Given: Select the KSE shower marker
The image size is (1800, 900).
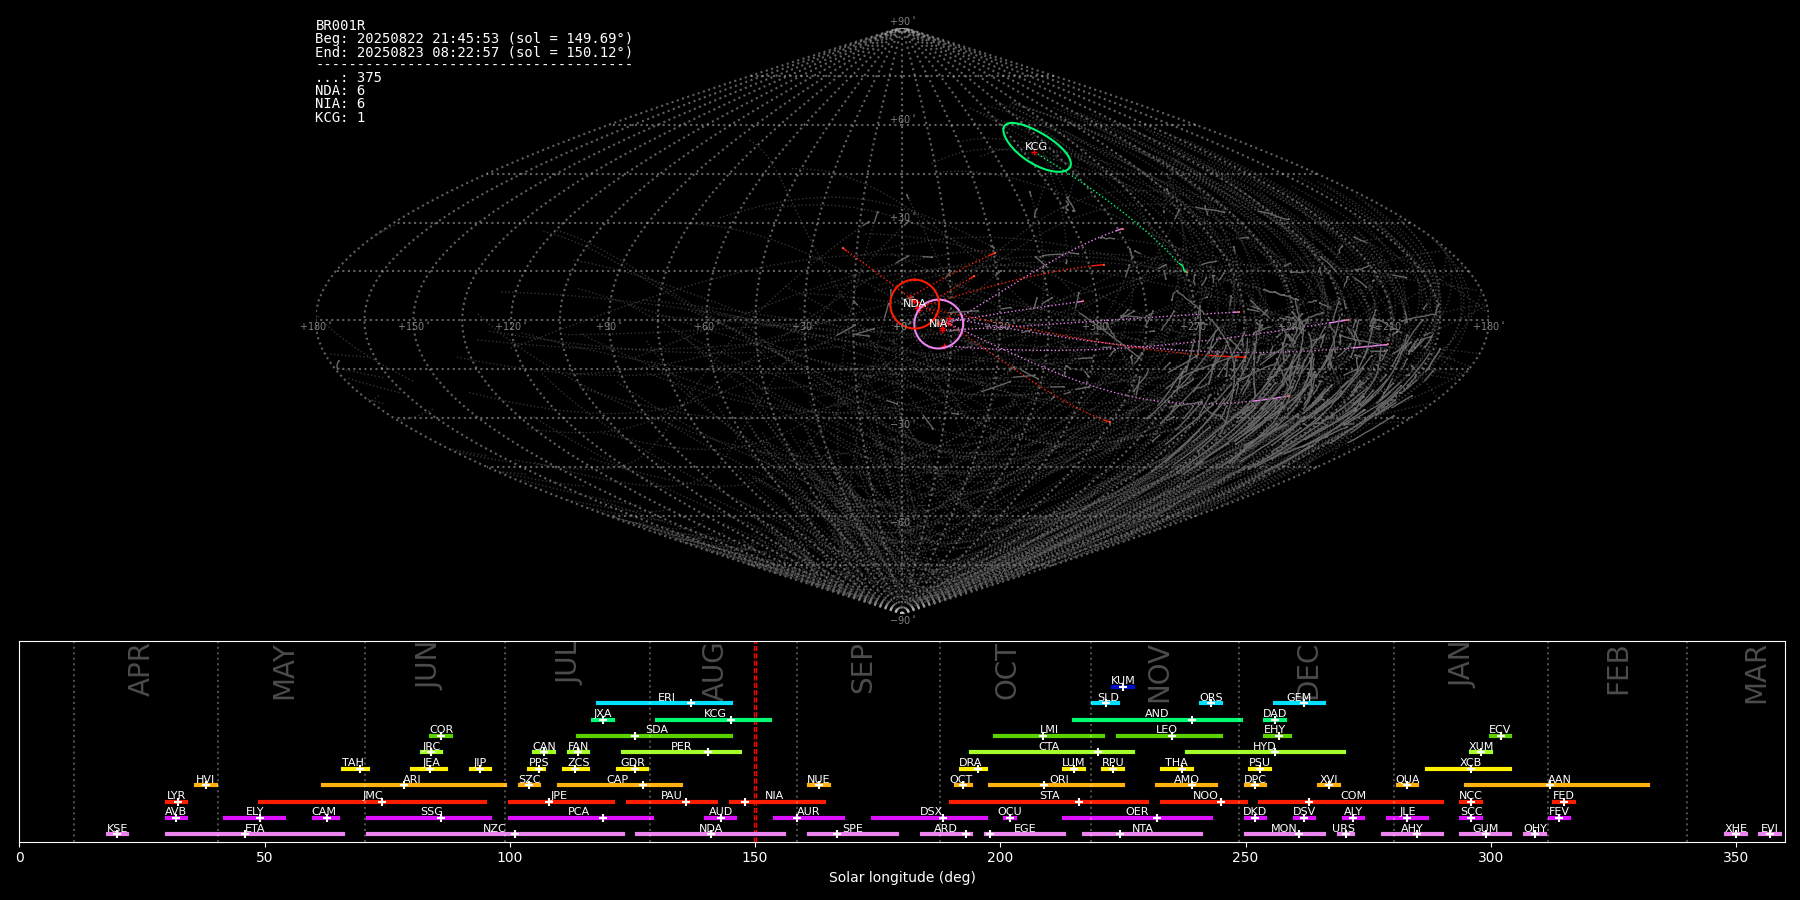Looking at the screenshot, I should pos(117,834).
